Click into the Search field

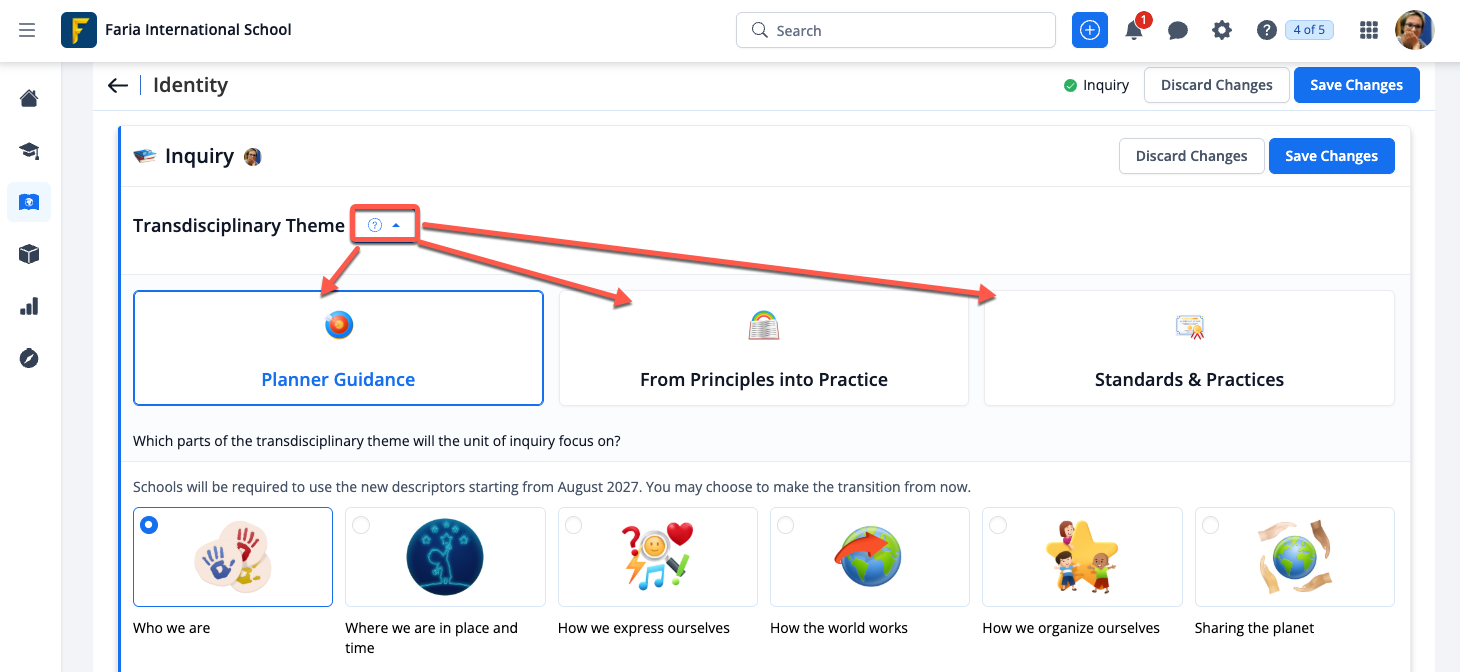pos(895,30)
